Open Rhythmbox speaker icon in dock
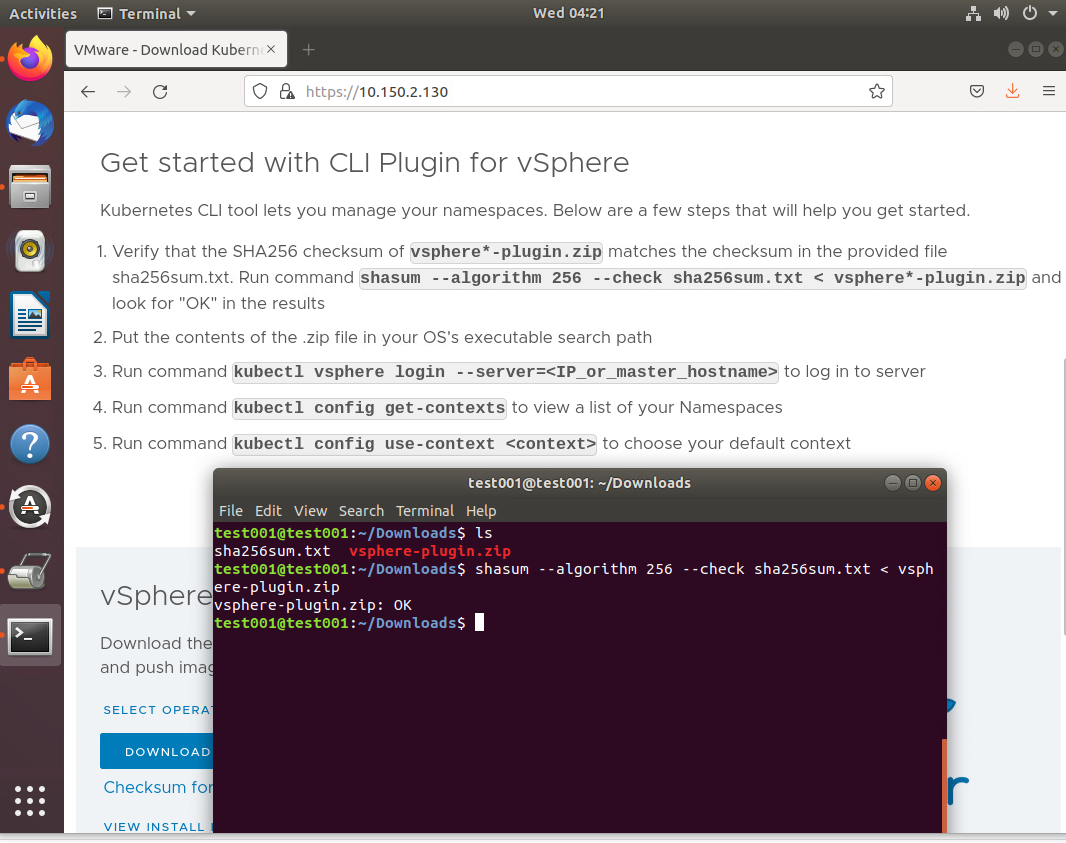Screen dimensions: 1066x843 (30, 250)
